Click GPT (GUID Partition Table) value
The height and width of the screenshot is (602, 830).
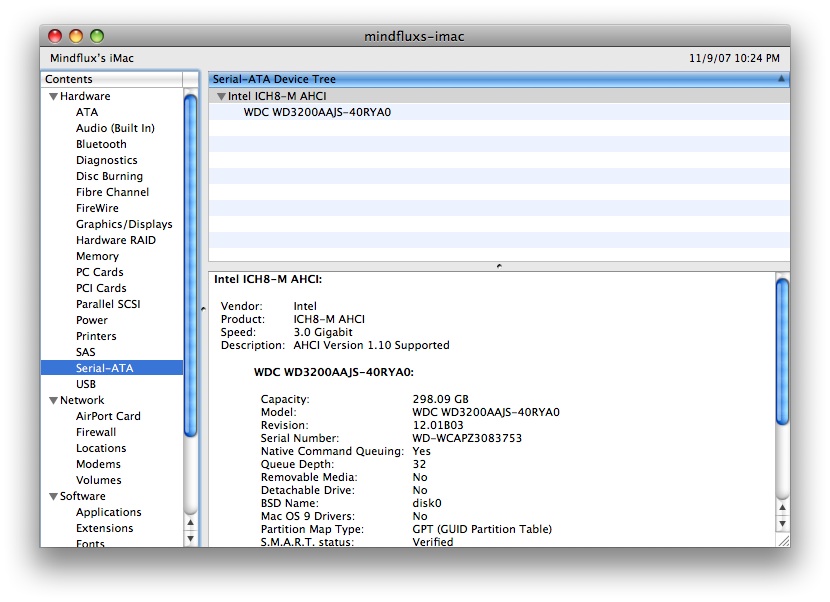coord(482,529)
